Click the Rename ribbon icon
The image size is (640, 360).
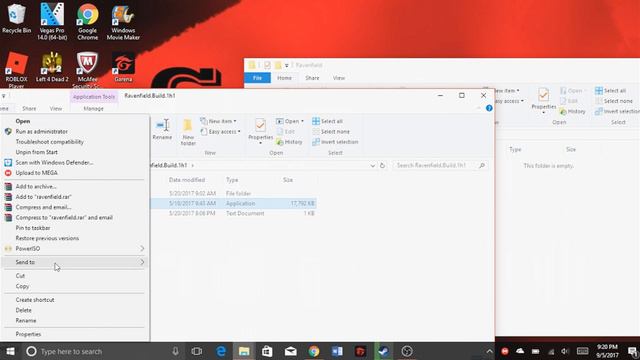[x=162, y=130]
